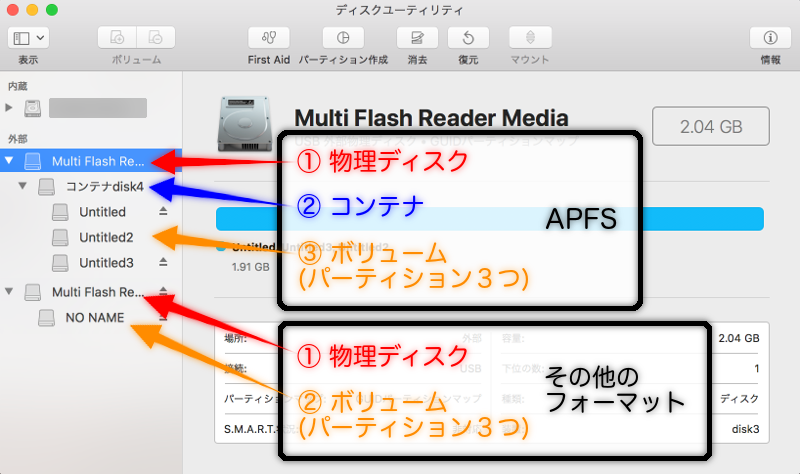This screenshot has width=800, height=474.
Task: Click the ディスク type value
Action: [x=739, y=398]
